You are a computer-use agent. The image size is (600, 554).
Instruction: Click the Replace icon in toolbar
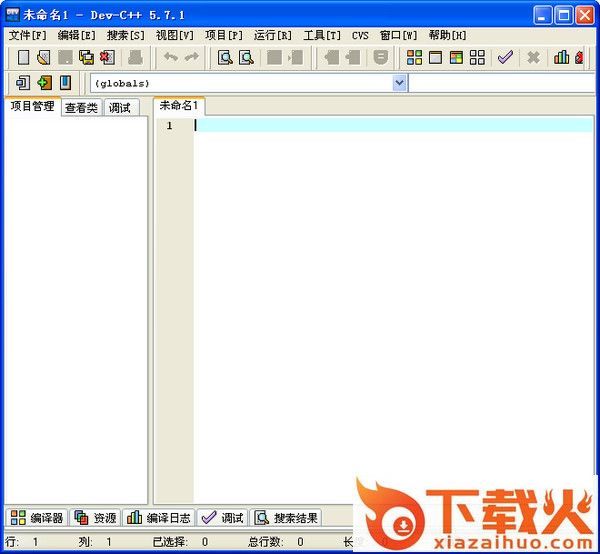pos(246,58)
